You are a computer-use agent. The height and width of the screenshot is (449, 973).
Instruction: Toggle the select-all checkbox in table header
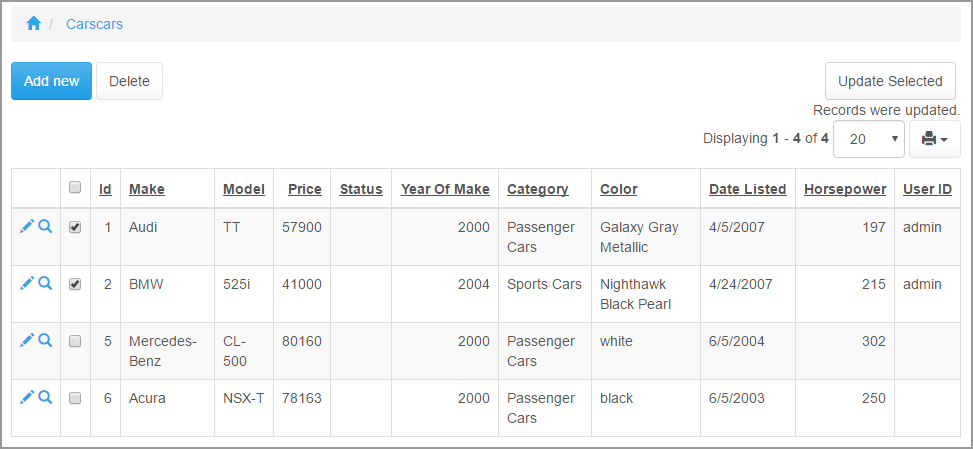pyautogui.click(x=75, y=187)
